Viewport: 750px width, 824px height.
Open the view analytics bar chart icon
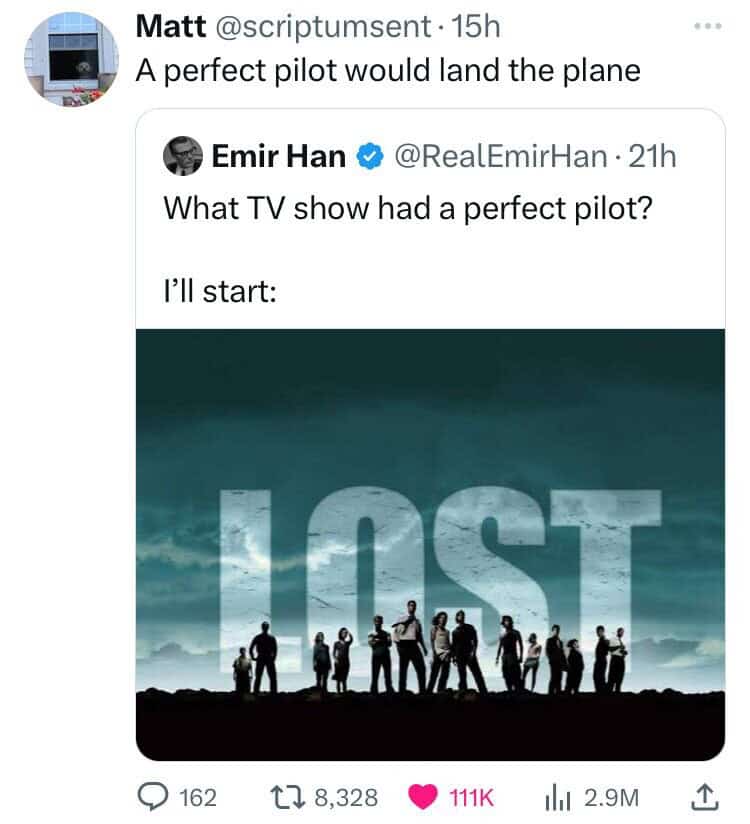pyautogui.click(x=558, y=798)
